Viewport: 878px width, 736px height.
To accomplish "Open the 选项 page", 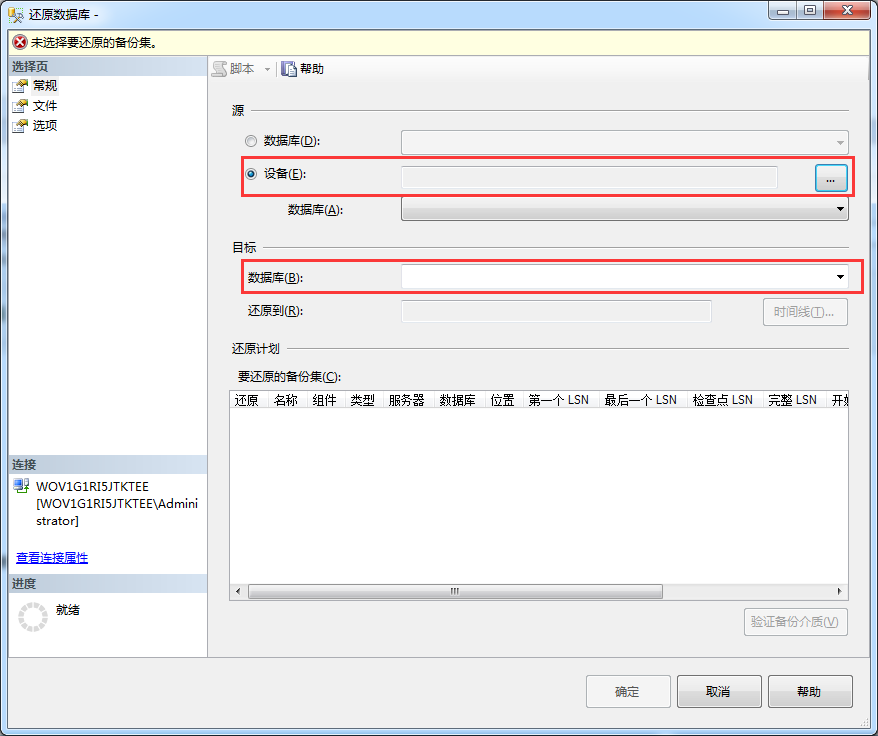I will point(45,126).
